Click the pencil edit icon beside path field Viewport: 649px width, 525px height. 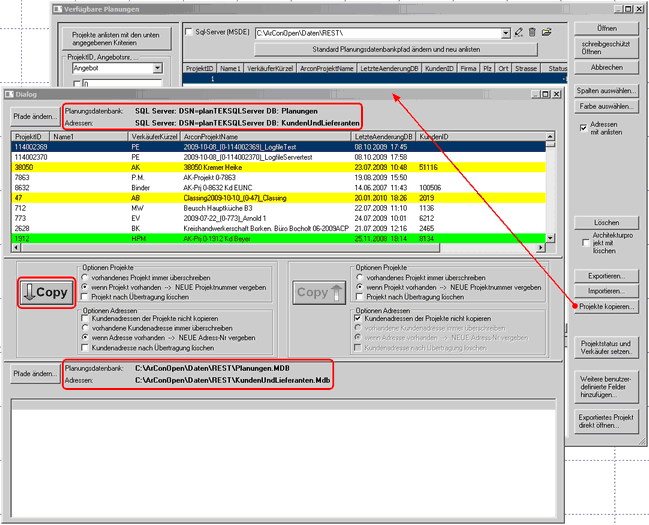517,33
